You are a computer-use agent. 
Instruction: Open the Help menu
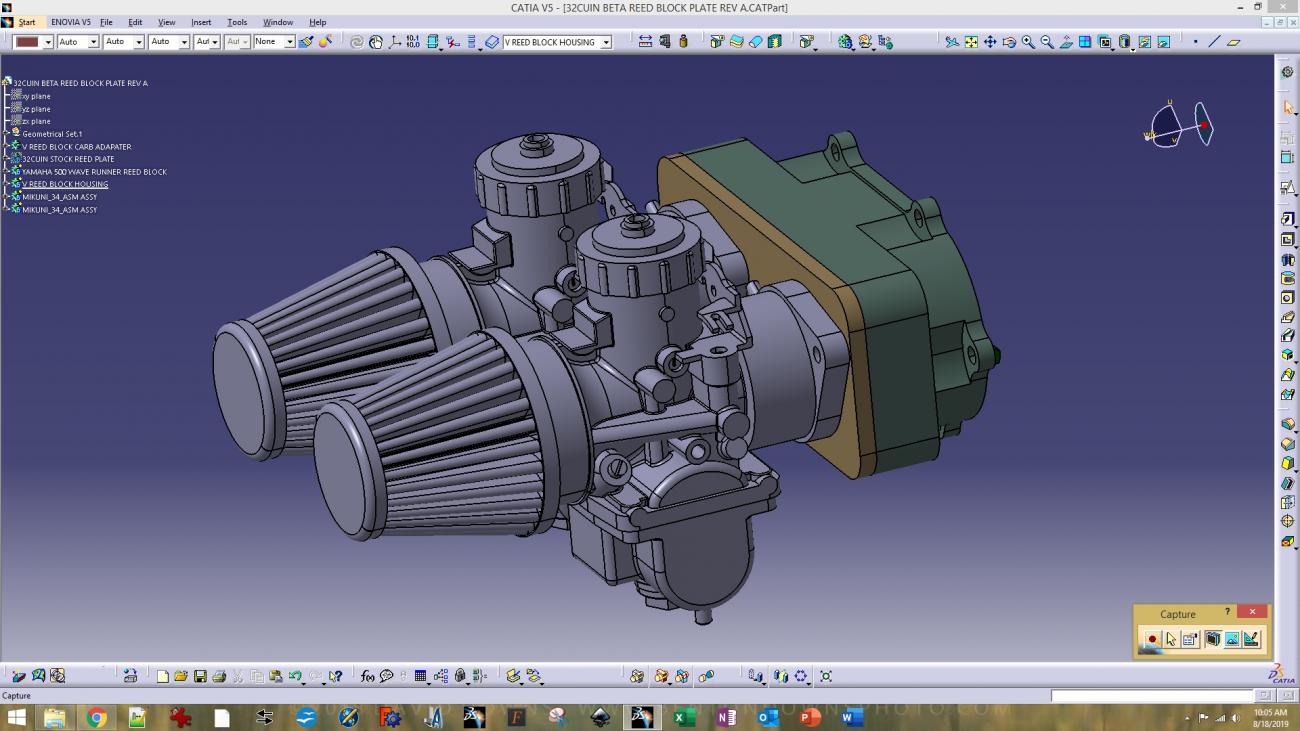(x=317, y=22)
